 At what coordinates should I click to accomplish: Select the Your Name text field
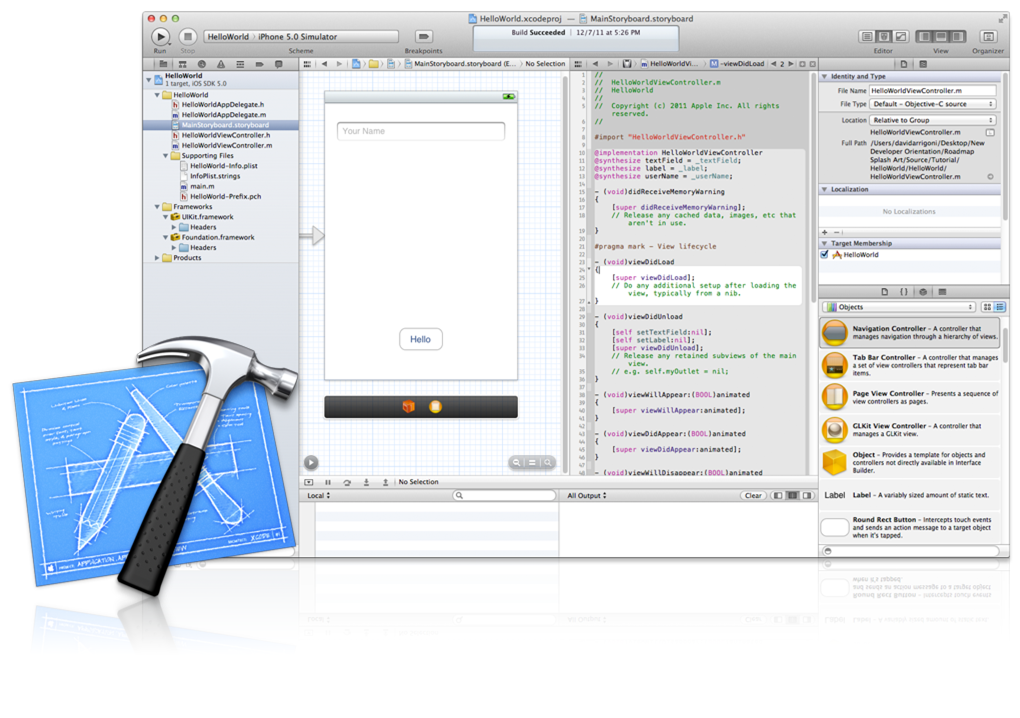tap(421, 131)
